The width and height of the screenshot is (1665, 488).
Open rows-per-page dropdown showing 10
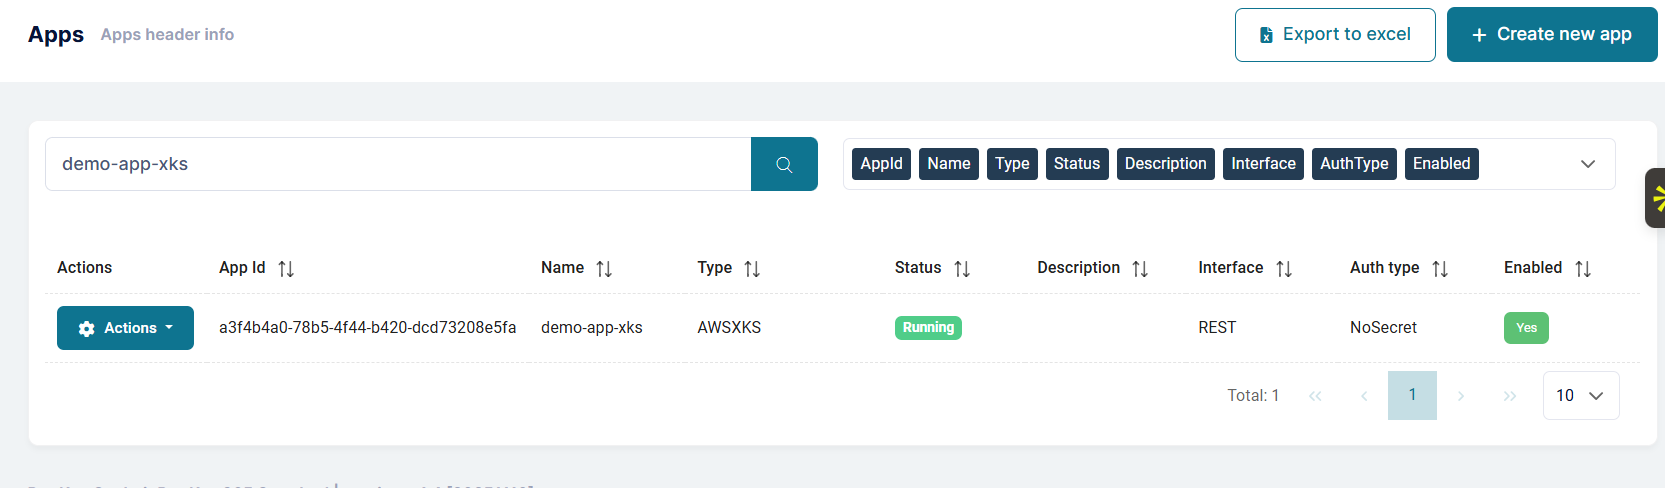[1581, 396]
